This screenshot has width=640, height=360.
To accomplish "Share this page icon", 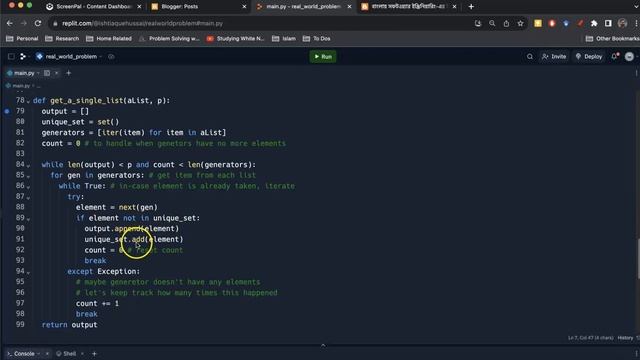I will tap(506, 23).
